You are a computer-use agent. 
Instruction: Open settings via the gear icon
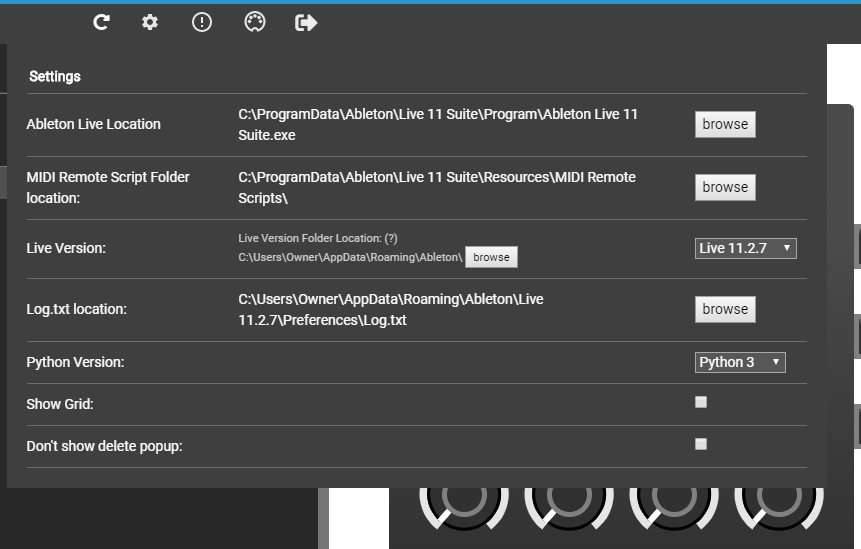(150, 22)
